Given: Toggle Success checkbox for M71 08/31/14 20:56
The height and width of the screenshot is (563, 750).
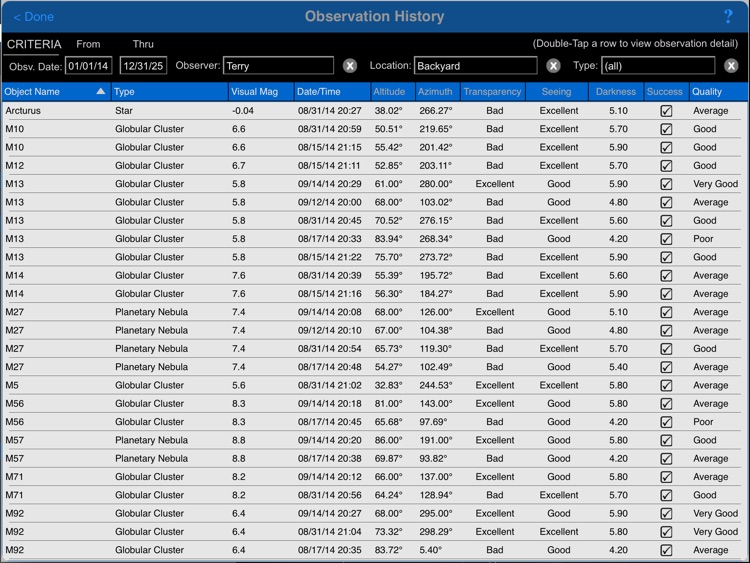Looking at the screenshot, I should coord(666,496).
